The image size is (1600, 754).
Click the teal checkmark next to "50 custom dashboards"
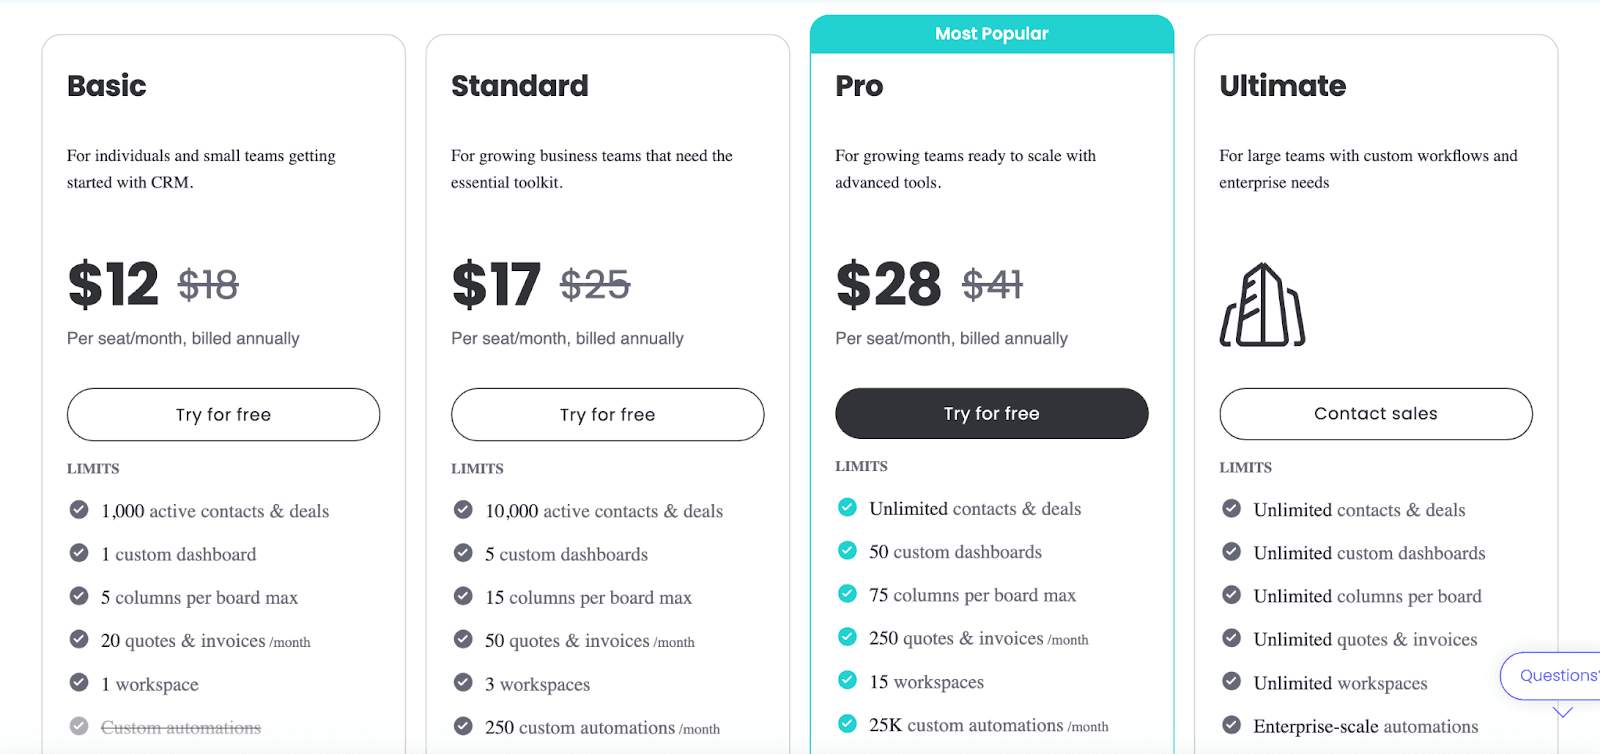[x=847, y=551]
